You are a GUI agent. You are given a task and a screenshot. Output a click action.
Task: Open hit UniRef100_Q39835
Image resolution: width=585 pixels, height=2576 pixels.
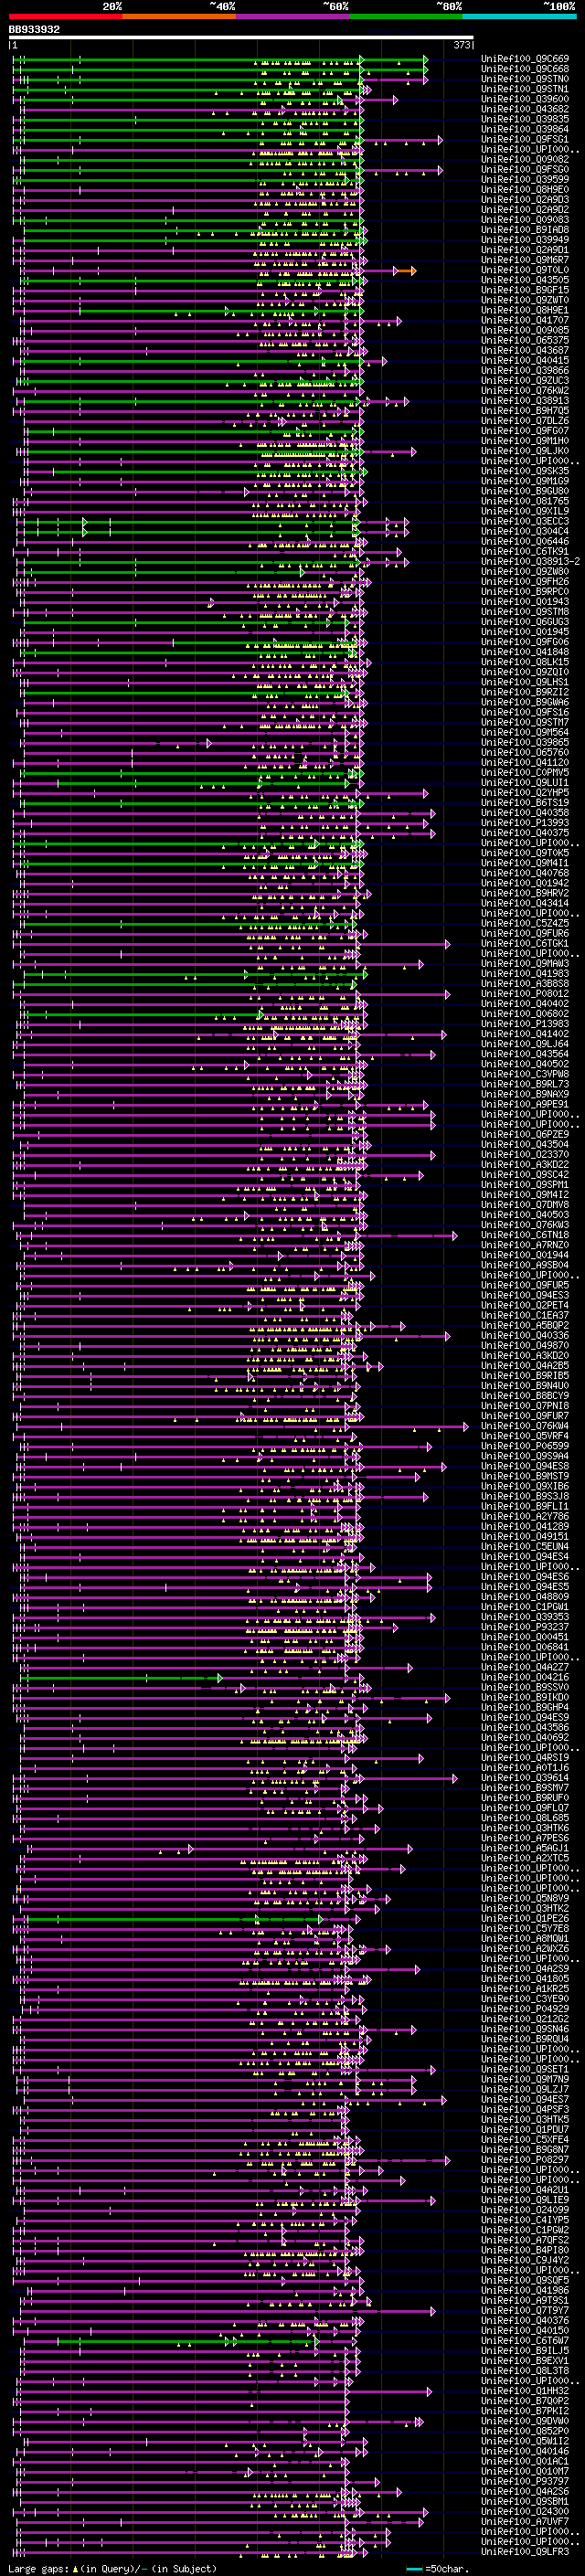[x=525, y=119]
